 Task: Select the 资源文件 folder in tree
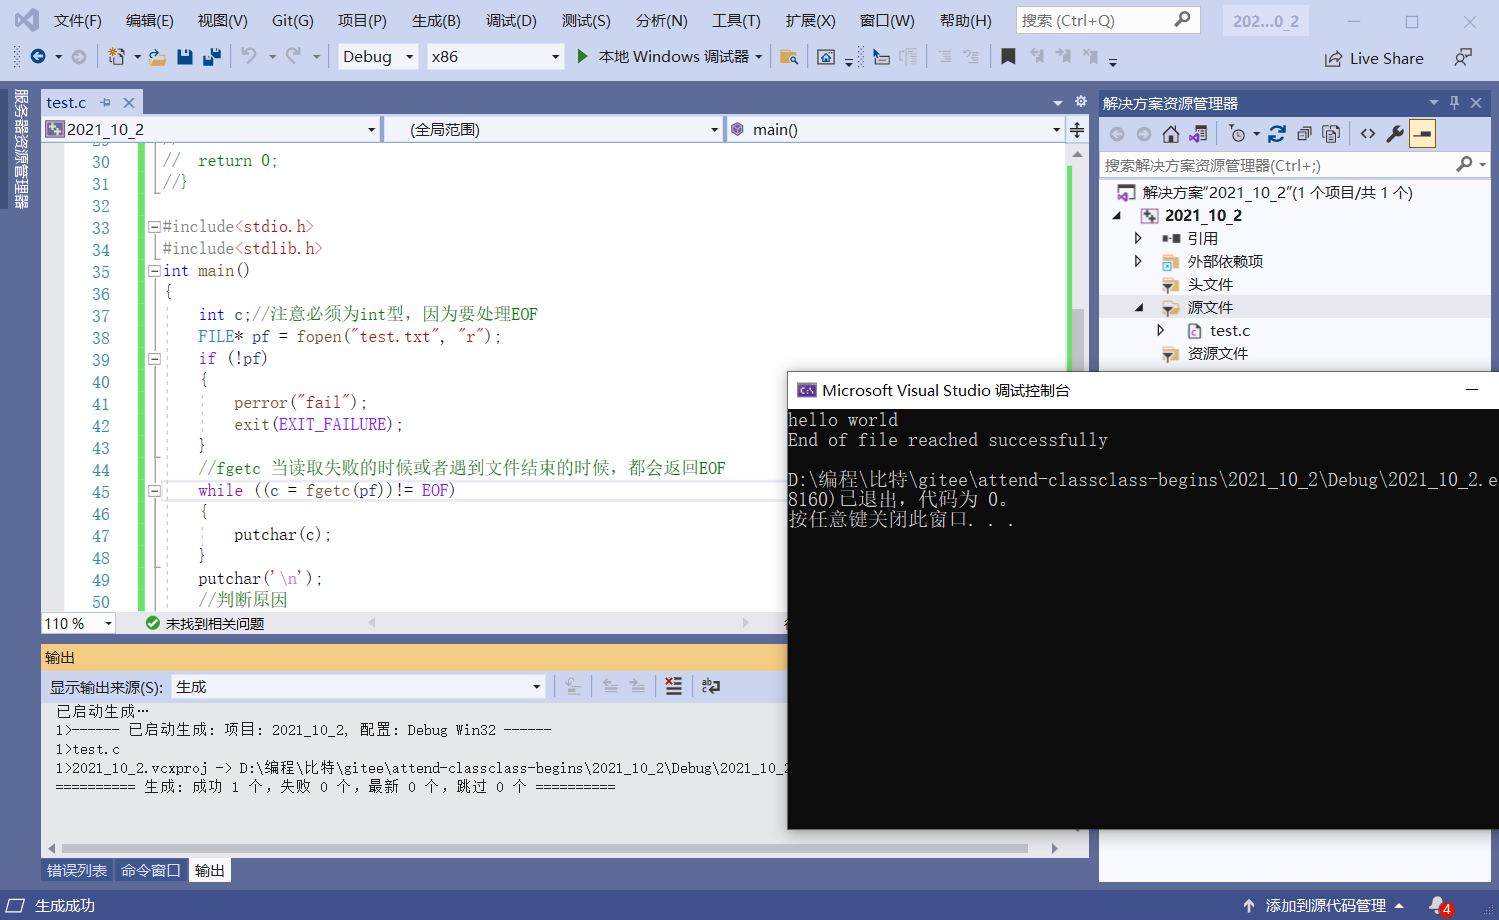(1217, 353)
